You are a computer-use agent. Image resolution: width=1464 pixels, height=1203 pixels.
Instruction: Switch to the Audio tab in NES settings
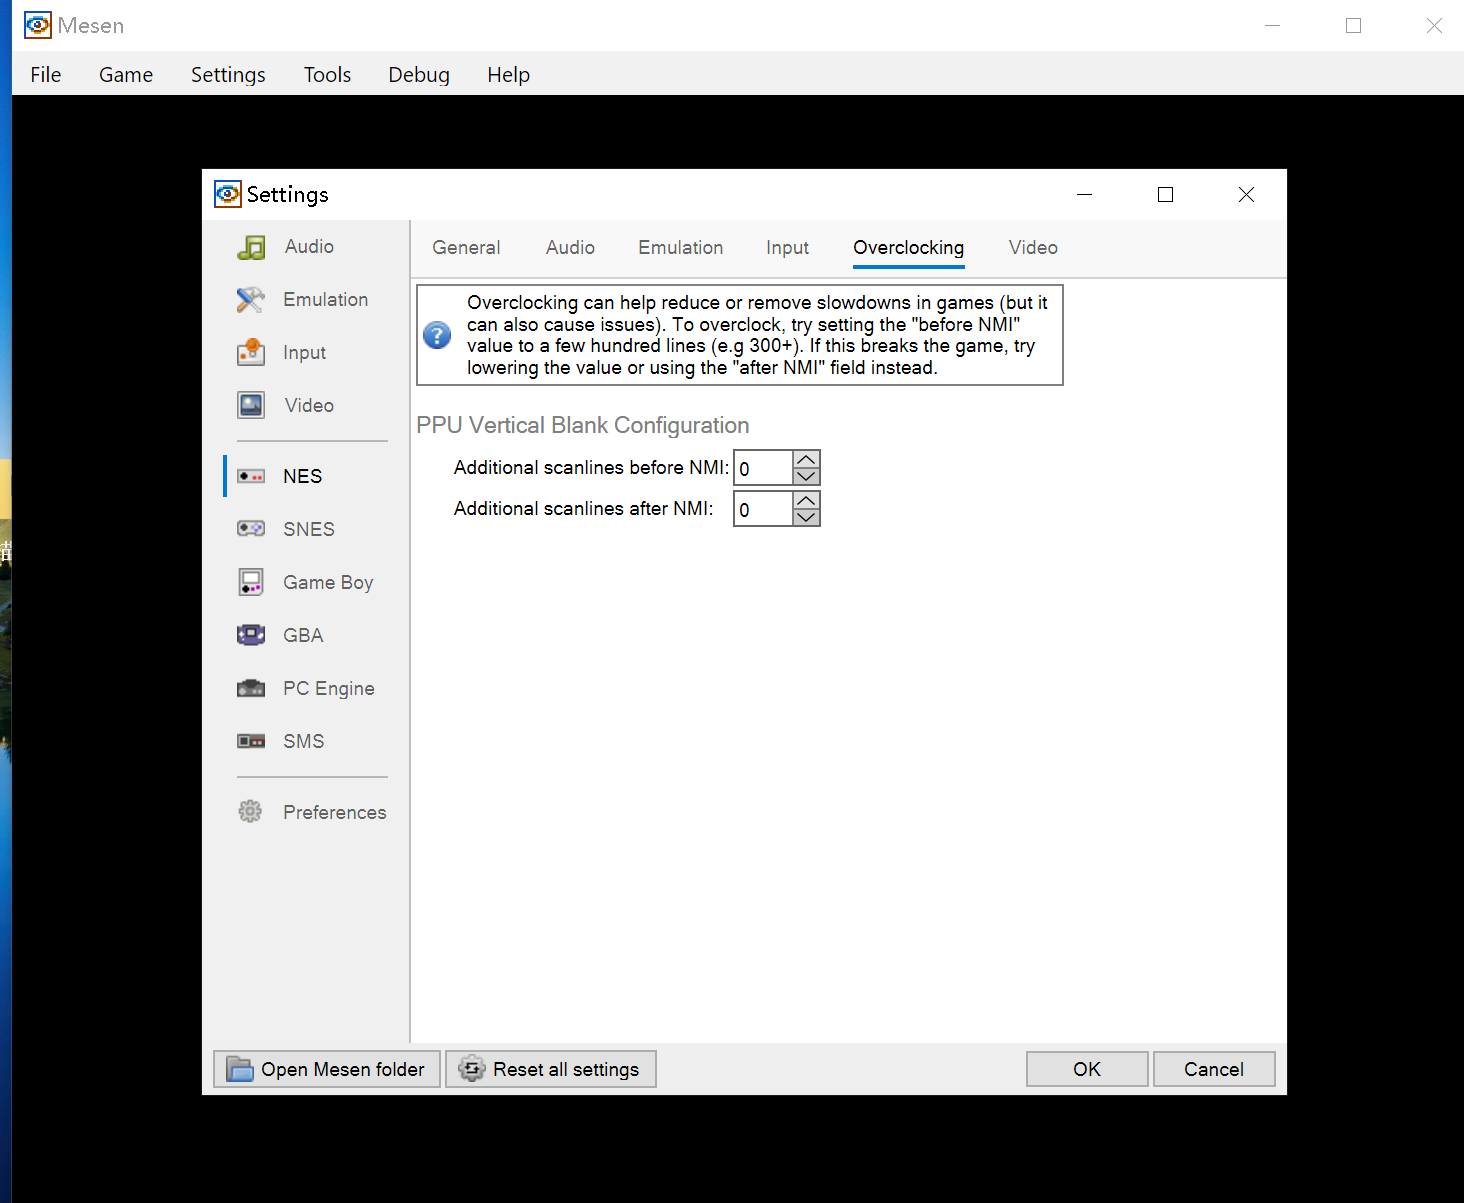click(570, 247)
